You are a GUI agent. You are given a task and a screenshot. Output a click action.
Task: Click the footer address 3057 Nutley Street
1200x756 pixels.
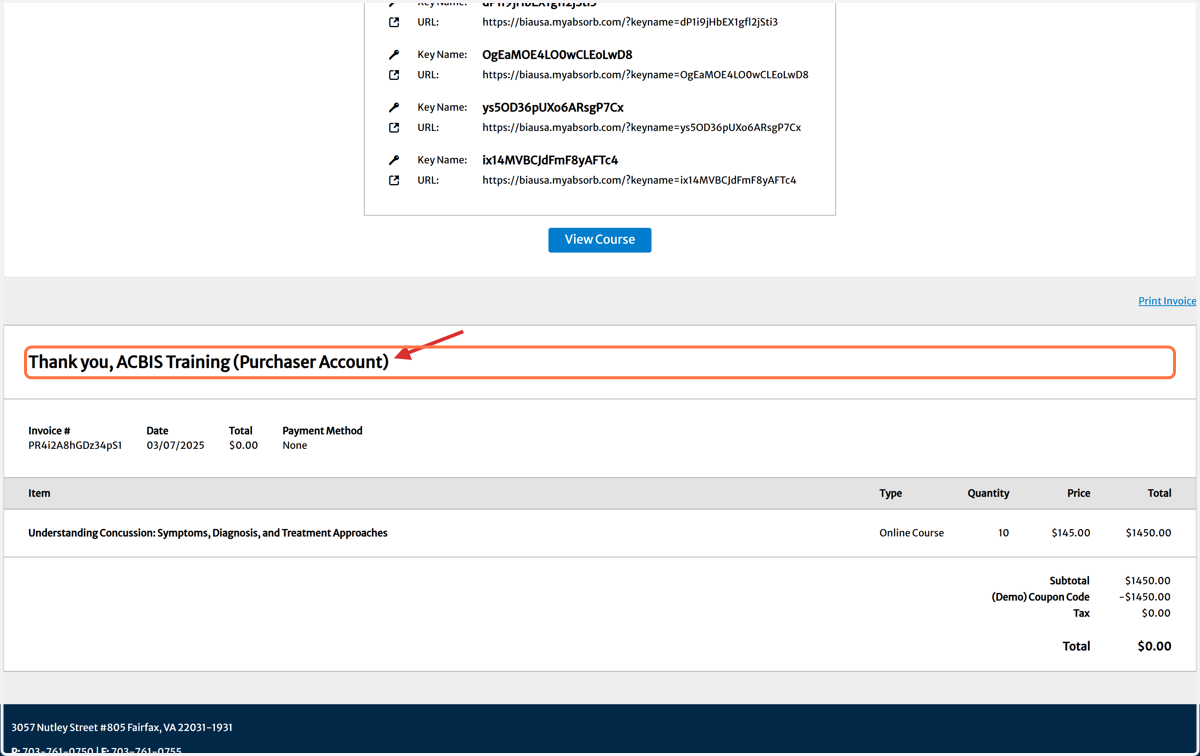(122, 728)
